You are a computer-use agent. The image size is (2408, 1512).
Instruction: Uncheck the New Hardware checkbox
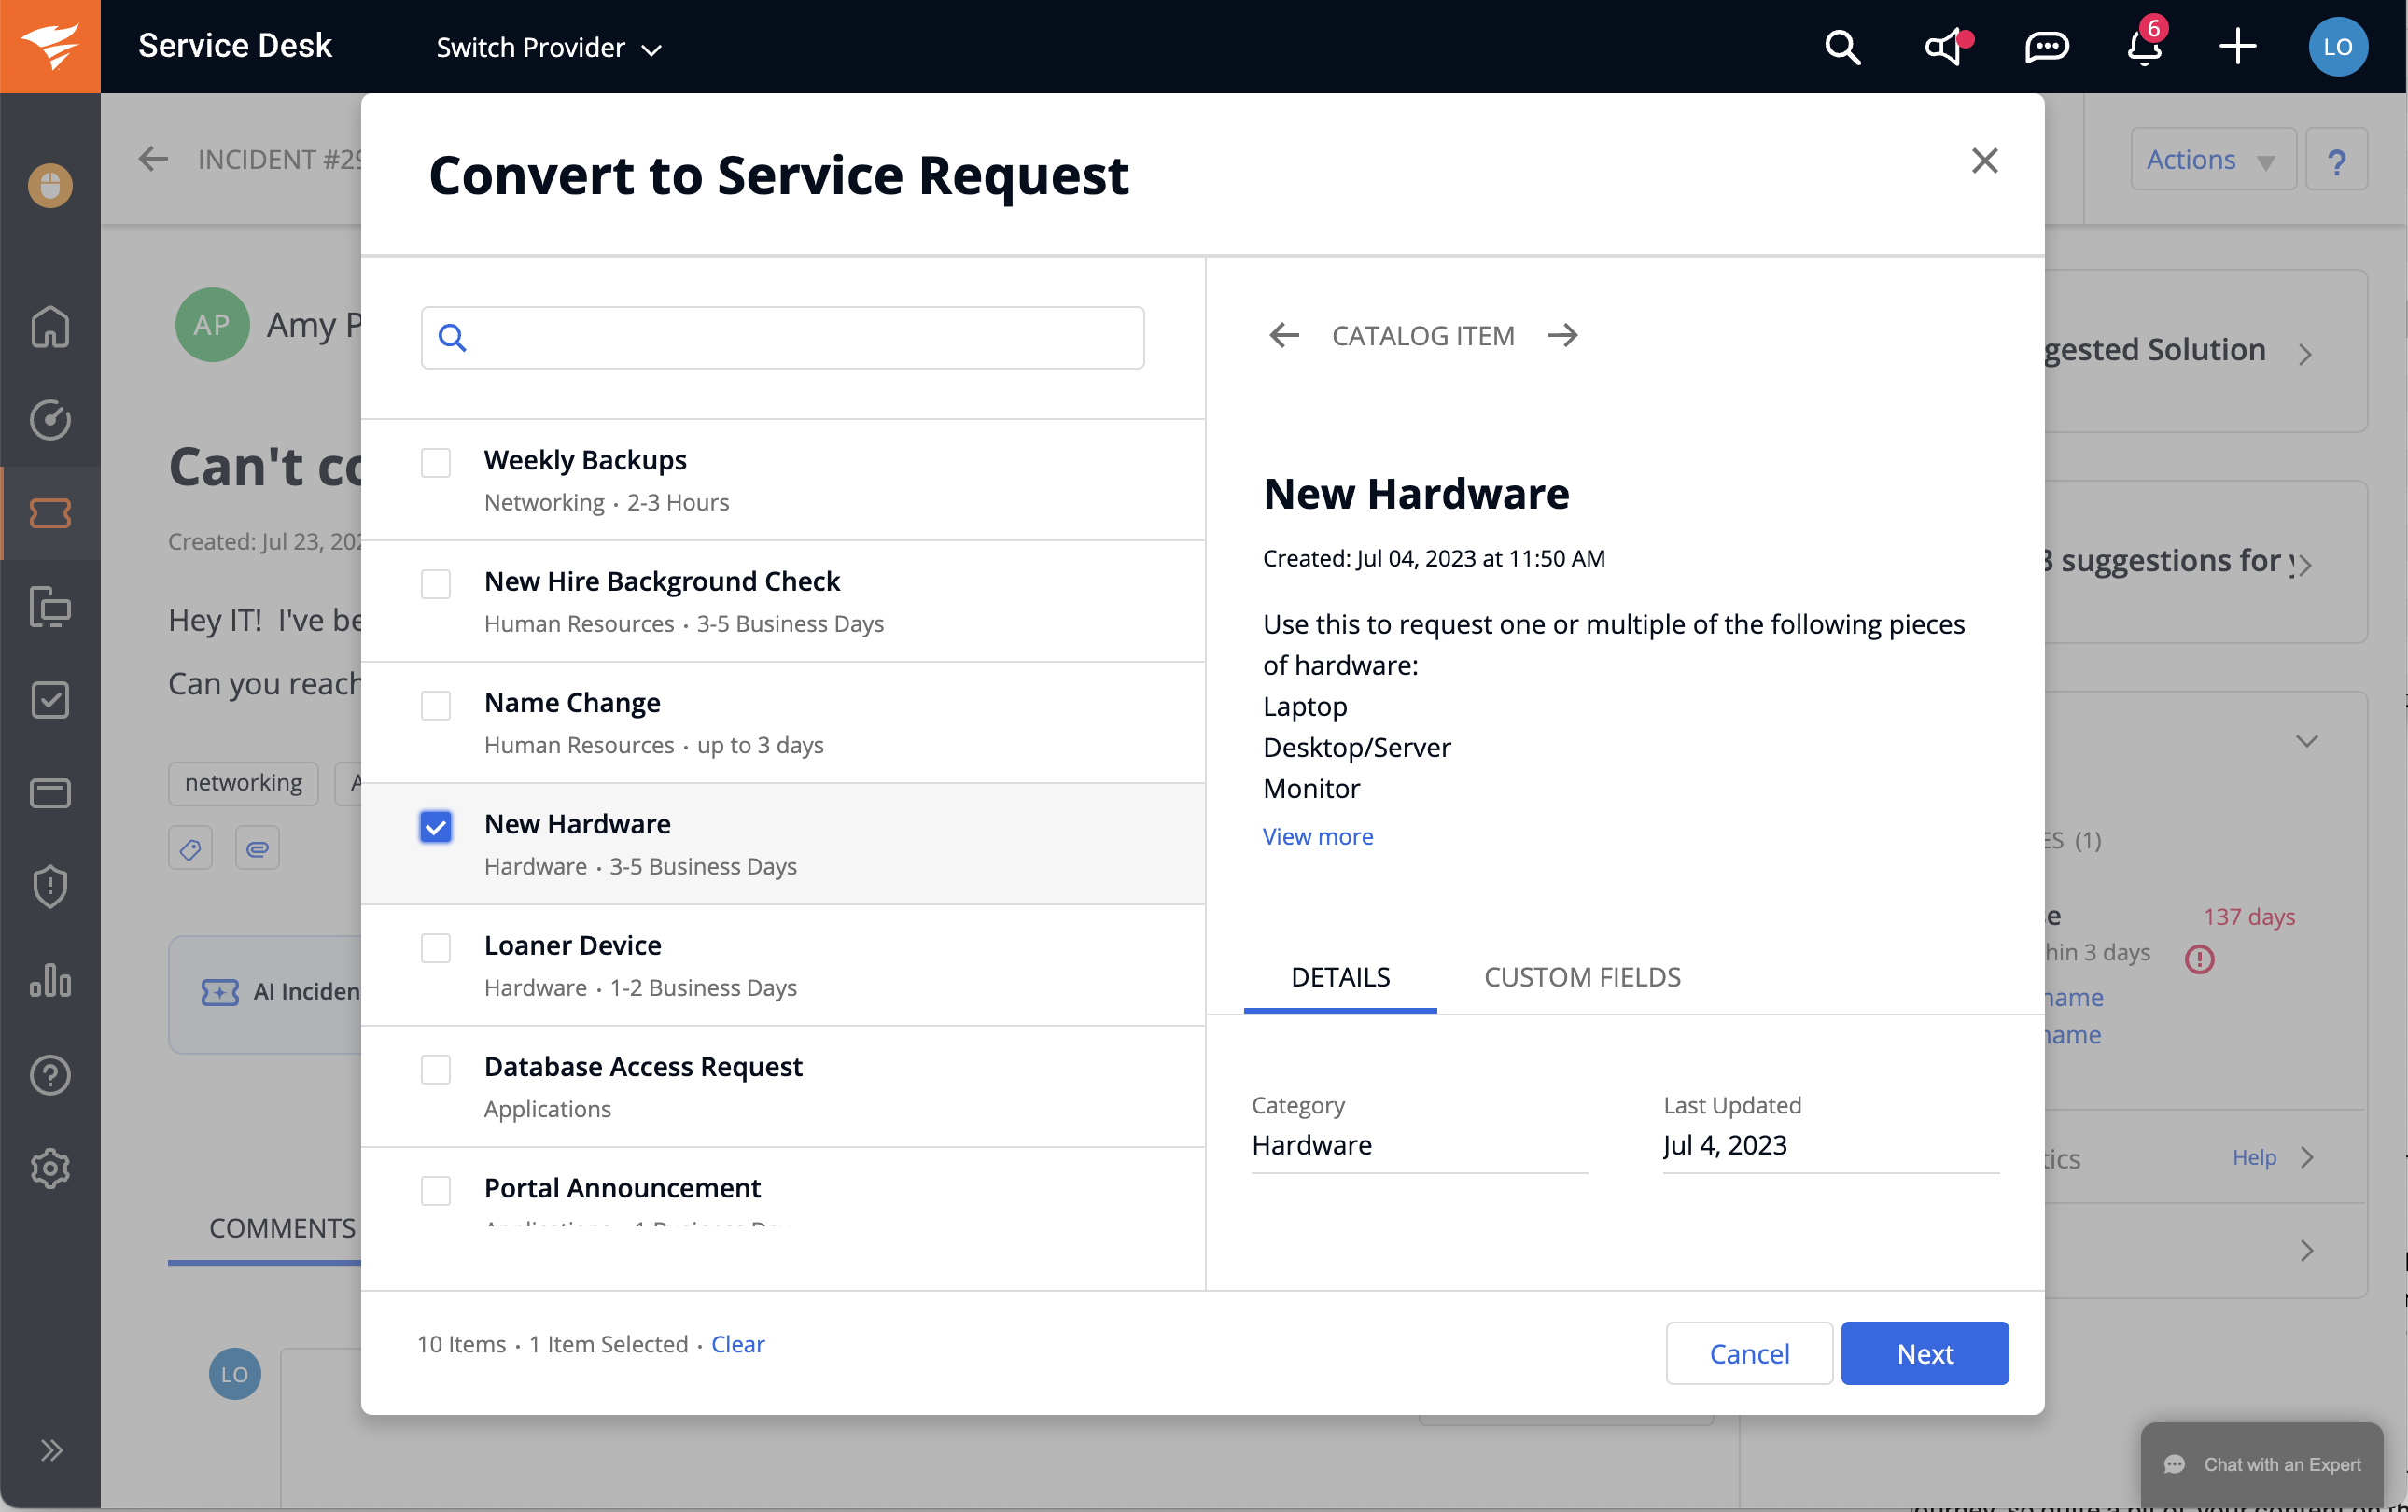tap(436, 827)
